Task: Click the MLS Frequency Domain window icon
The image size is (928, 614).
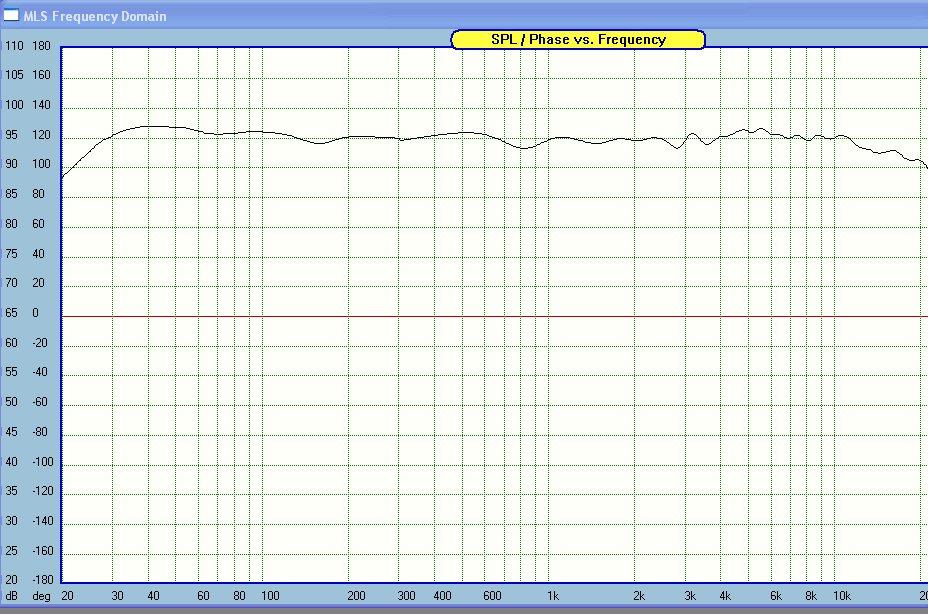Action: [x=11, y=15]
